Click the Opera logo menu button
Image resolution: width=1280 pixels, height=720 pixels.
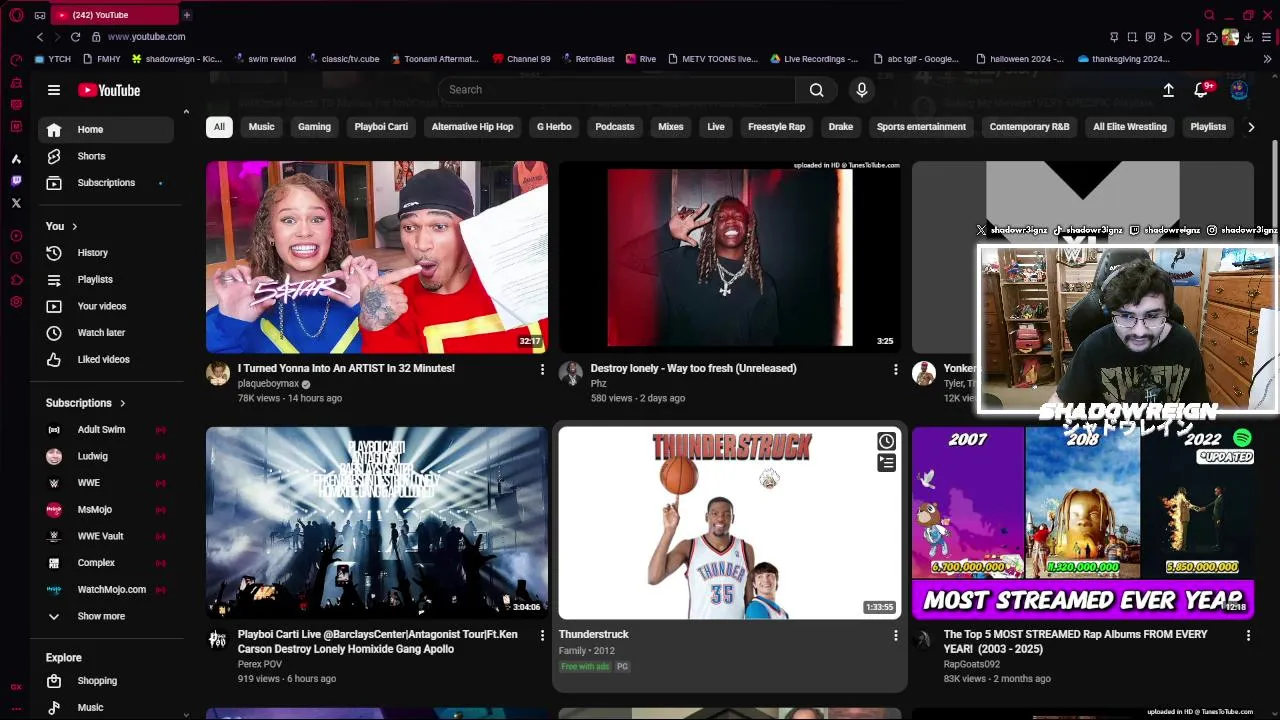pyautogui.click(x=16, y=15)
